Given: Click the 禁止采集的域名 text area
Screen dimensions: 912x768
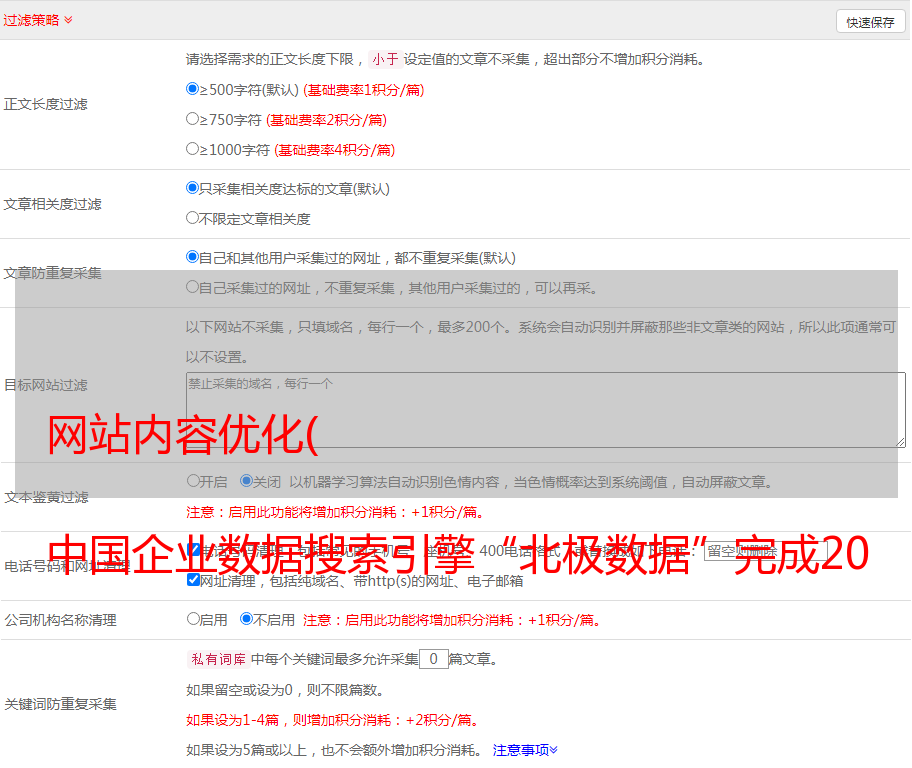Looking at the screenshot, I should (545, 410).
